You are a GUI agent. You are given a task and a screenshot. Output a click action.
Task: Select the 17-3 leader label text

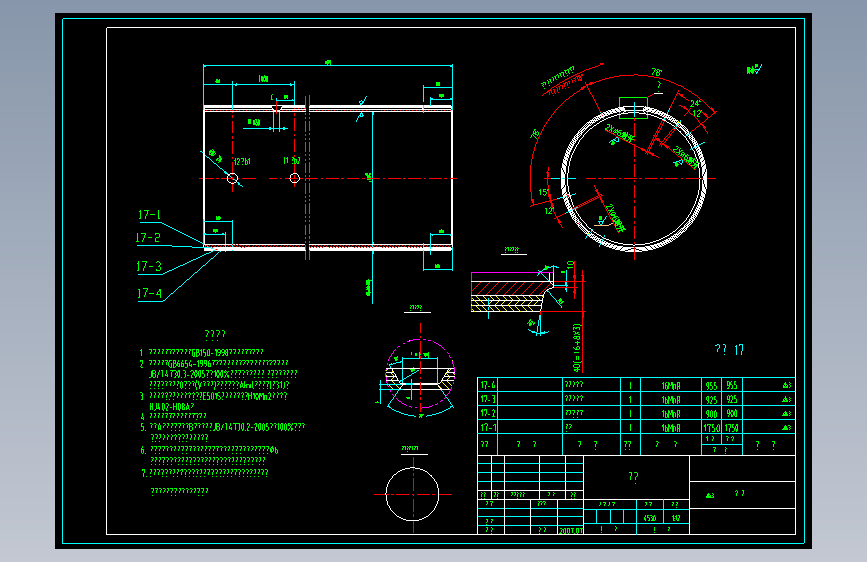(149, 267)
